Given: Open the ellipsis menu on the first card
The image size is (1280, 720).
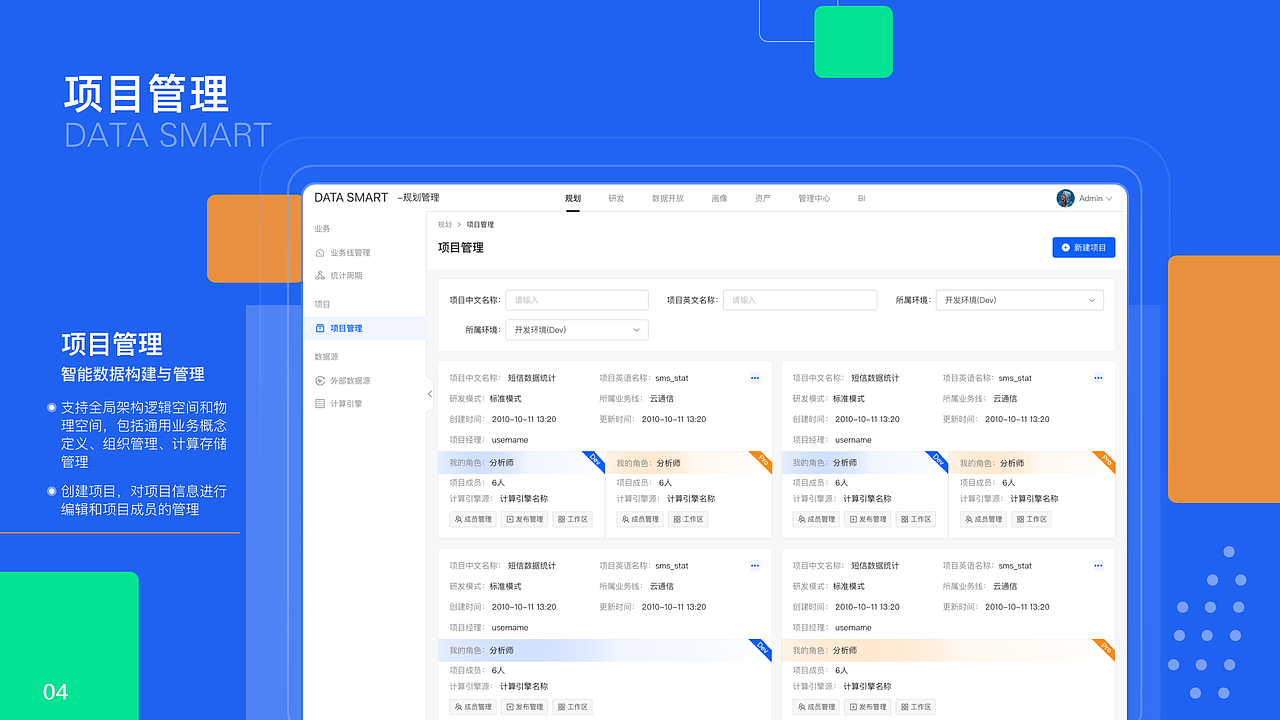Looking at the screenshot, I should pyautogui.click(x=754, y=377).
